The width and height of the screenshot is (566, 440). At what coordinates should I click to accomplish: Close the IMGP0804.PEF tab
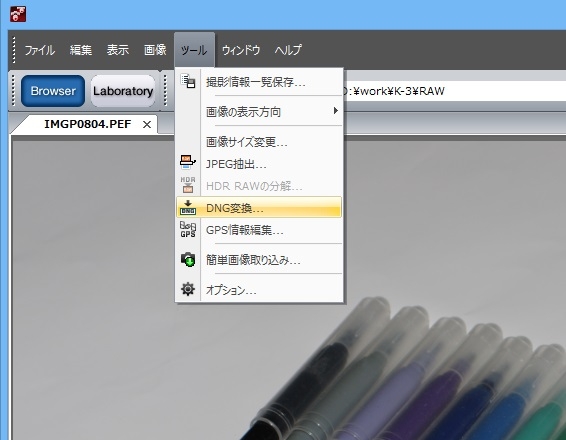[x=147, y=125]
